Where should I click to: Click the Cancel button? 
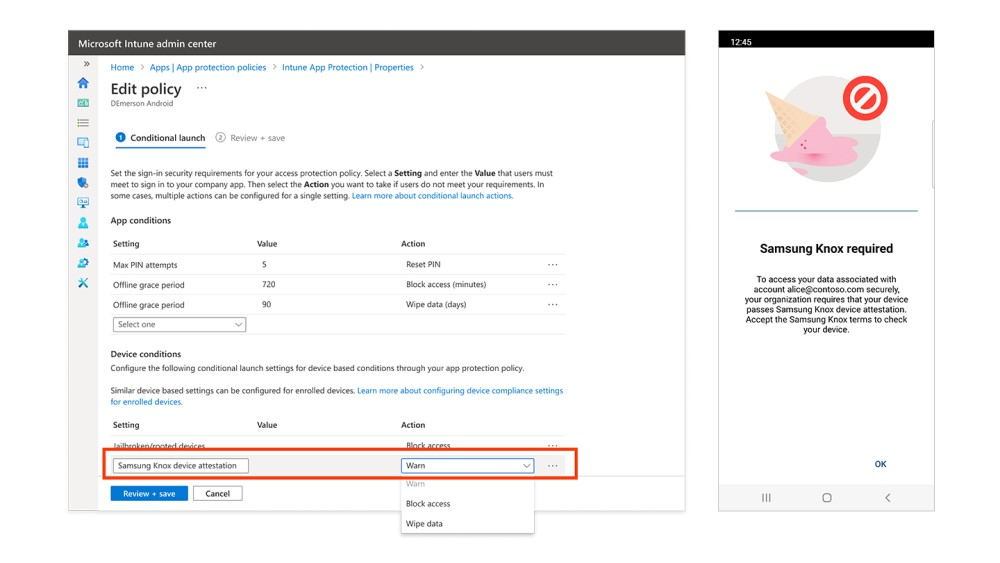tap(217, 494)
